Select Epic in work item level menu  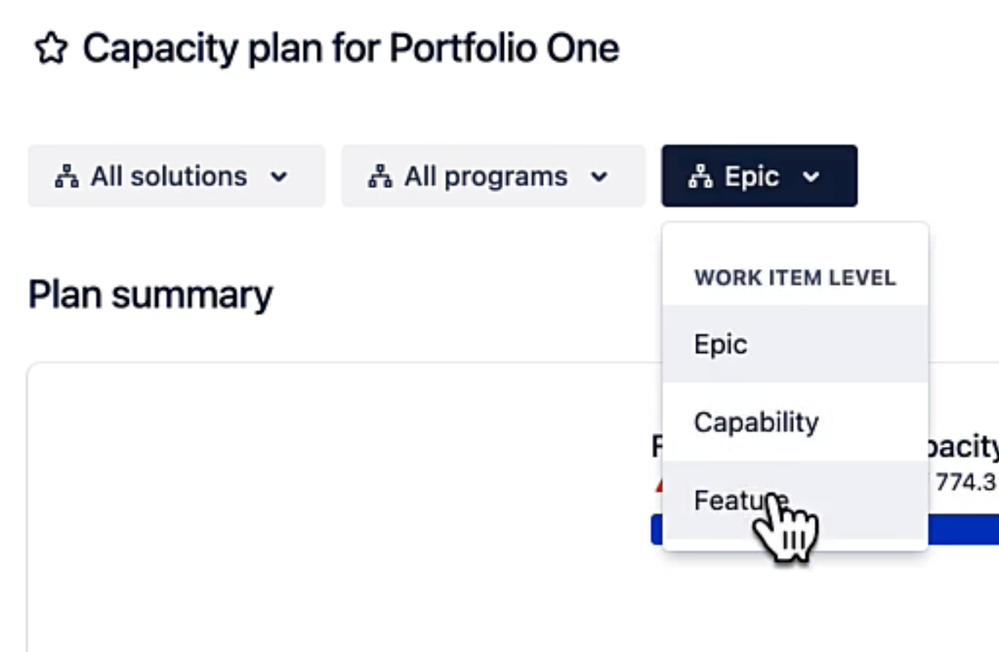[795, 344]
